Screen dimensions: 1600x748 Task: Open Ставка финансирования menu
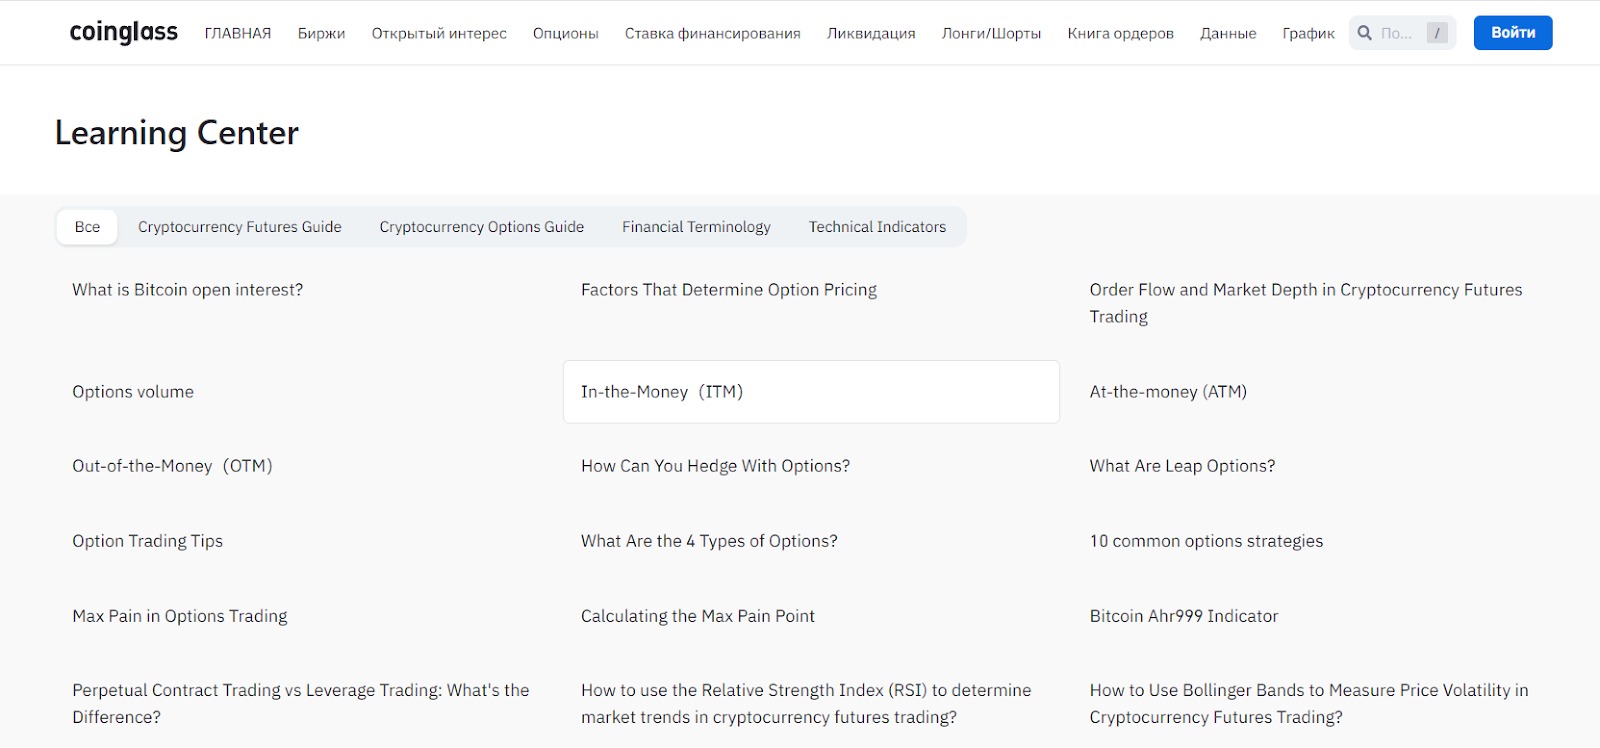pyautogui.click(x=713, y=33)
